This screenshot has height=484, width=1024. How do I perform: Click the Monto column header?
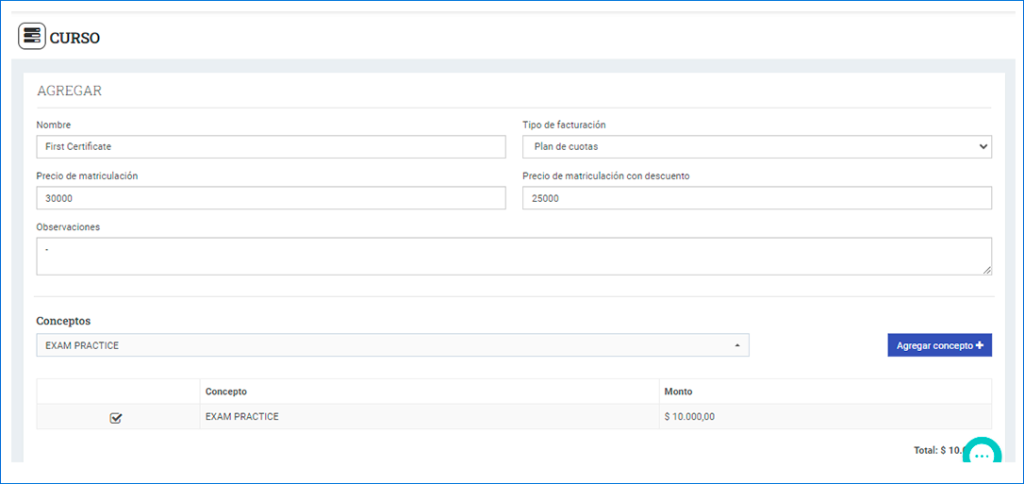pyautogui.click(x=678, y=391)
